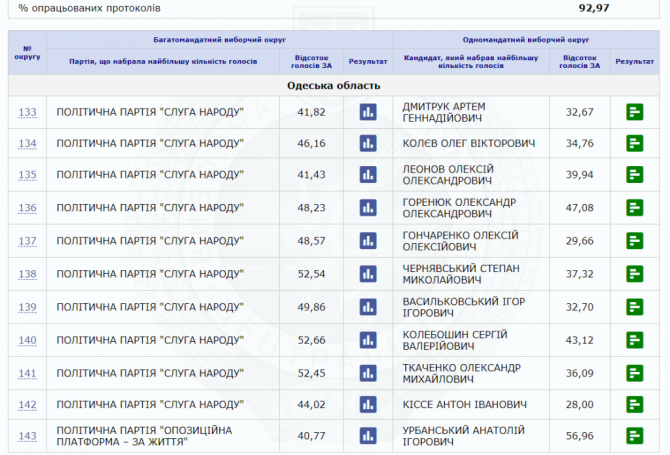The height and width of the screenshot is (455, 670).
Task: Open candidate results list for Гончаренко Олексій
Action: pos(635,241)
